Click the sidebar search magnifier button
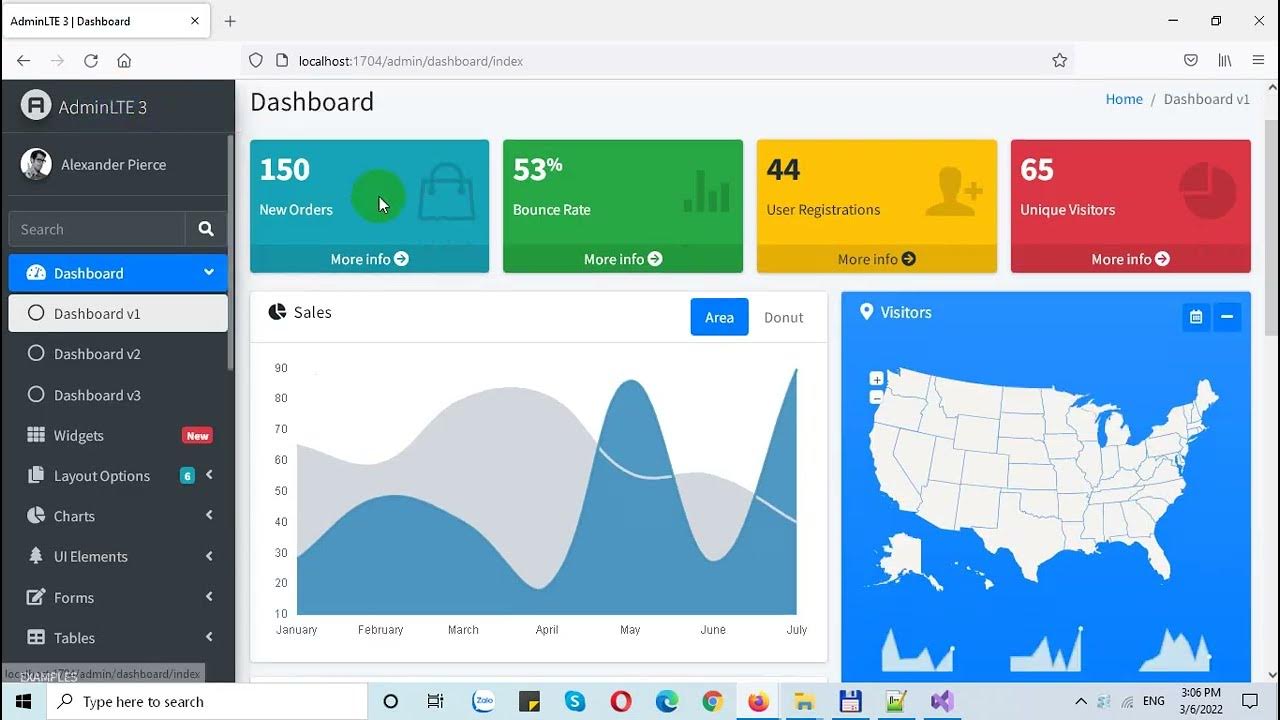The width and height of the screenshot is (1280, 720). coord(206,229)
